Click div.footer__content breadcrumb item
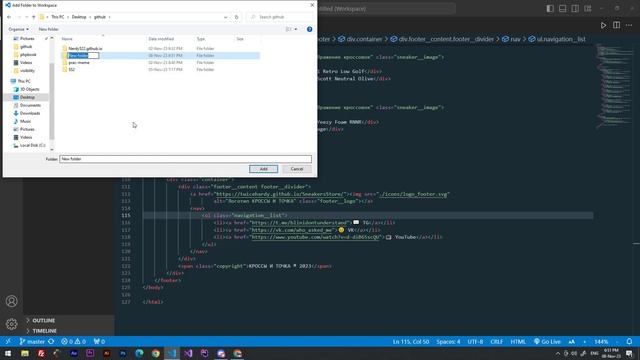Viewport: 640px width, 360px height. tap(442, 39)
